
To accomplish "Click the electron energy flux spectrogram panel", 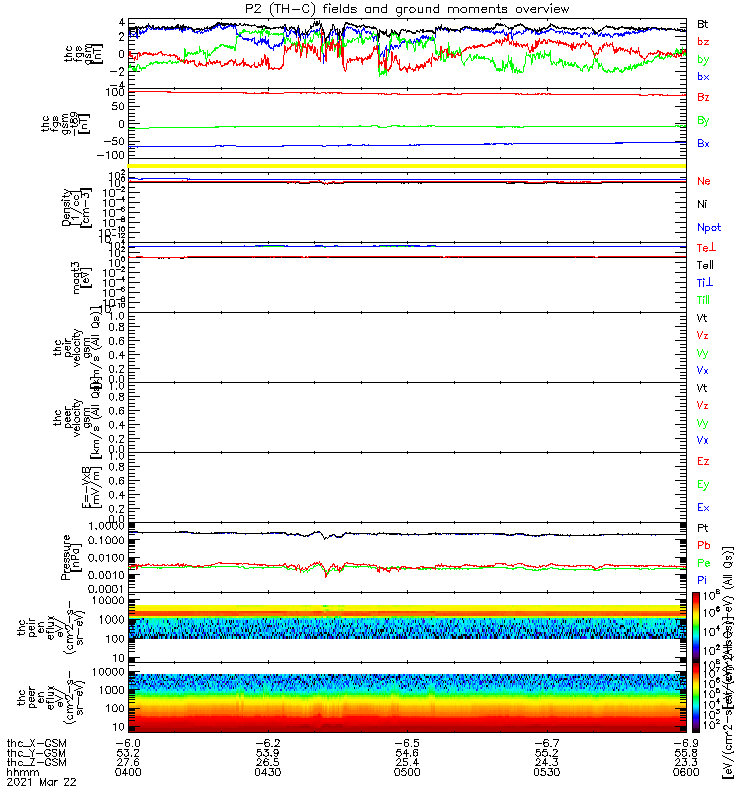I will (407, 697).
